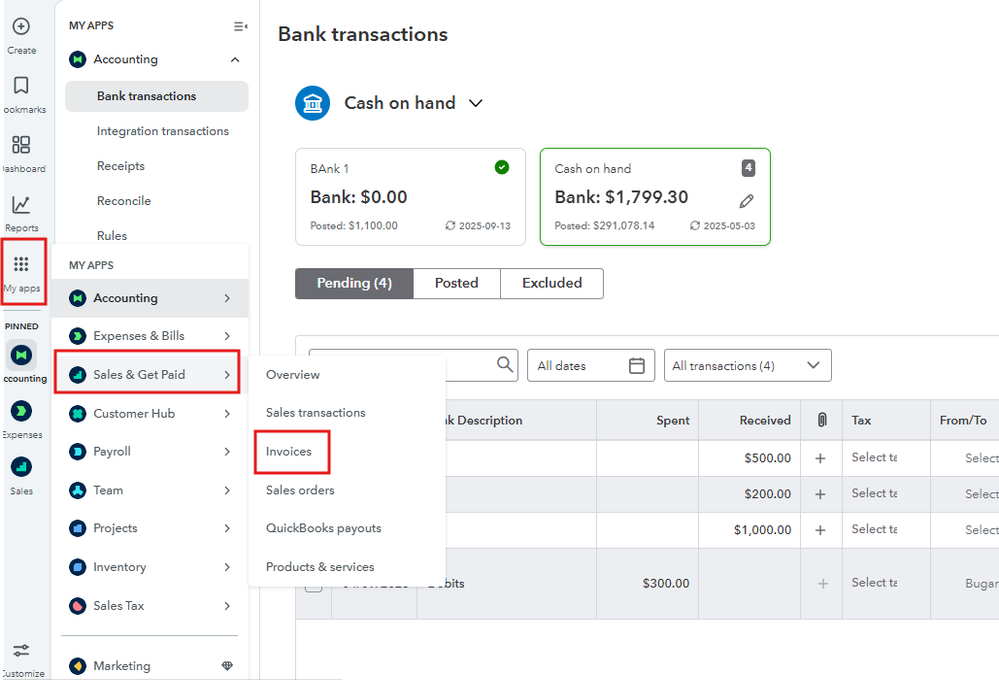Viewport: 999px width, 680px height.
Task: Switch to Posted tab
Action: (457, 284)
